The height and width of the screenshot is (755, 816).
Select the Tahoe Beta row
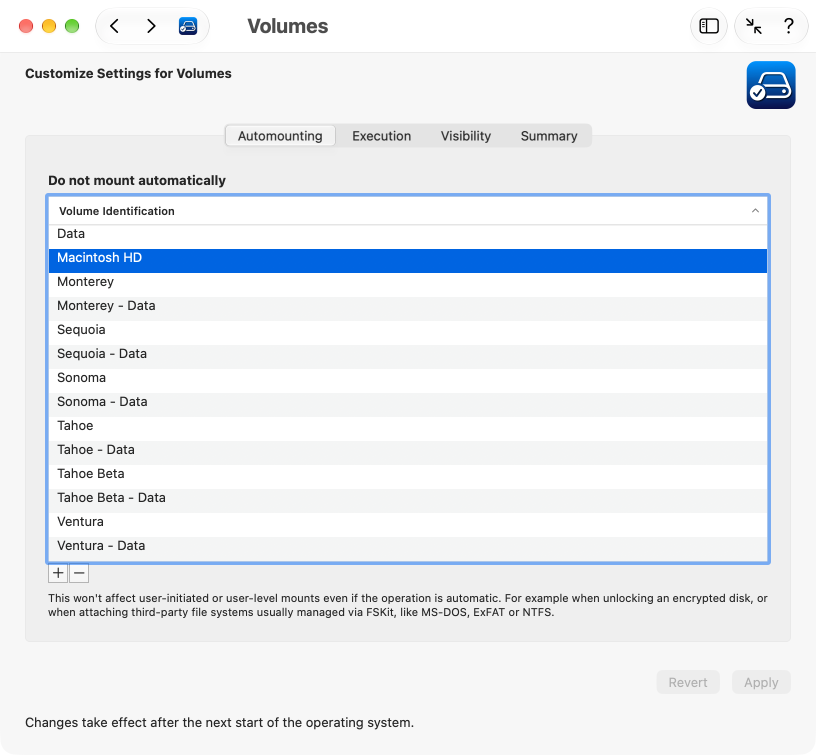pos(408,476)
